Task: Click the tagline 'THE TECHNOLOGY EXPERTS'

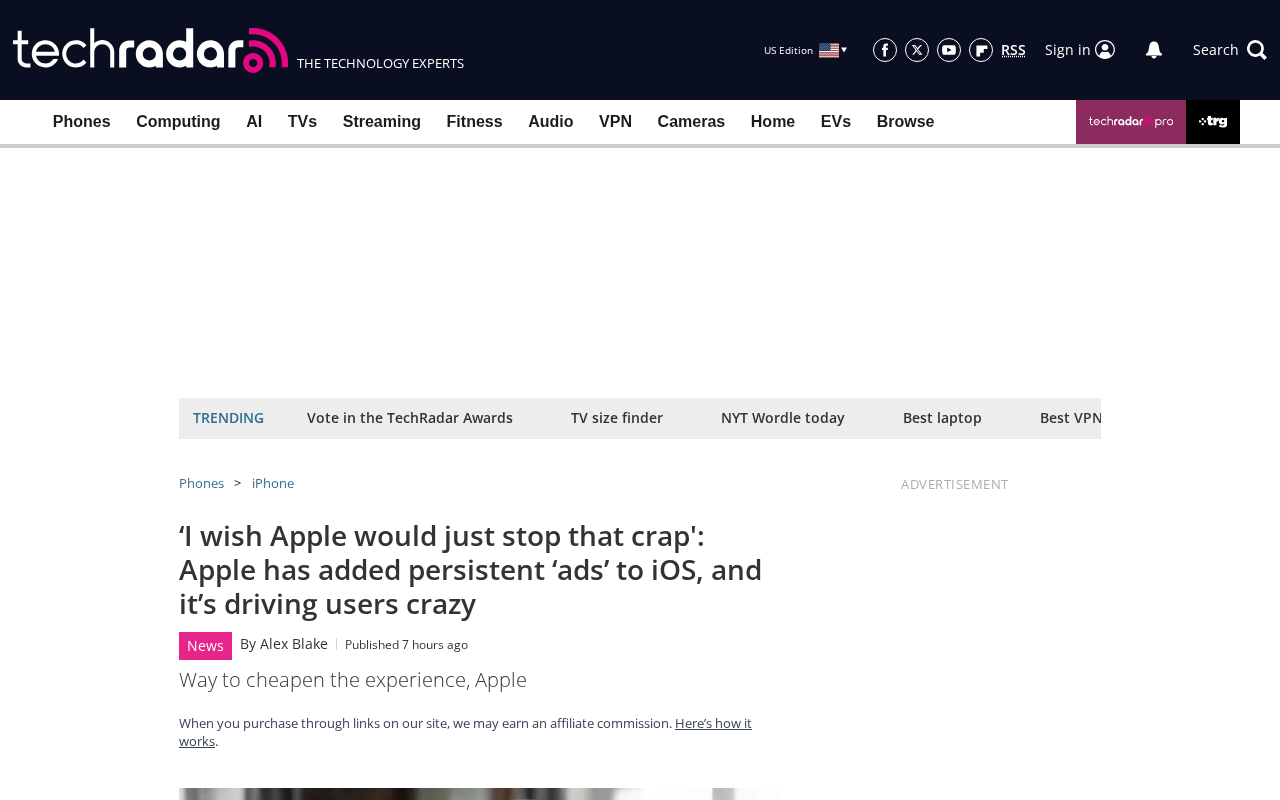Action: tap(380, 63)
